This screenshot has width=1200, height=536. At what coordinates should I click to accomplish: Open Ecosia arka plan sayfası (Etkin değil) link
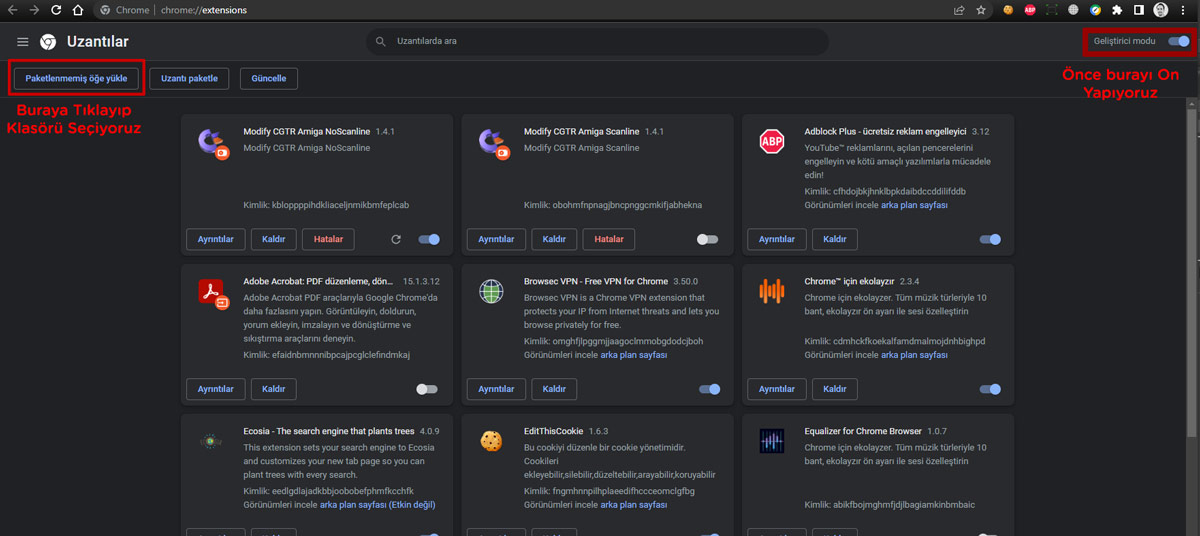point(378,505)
